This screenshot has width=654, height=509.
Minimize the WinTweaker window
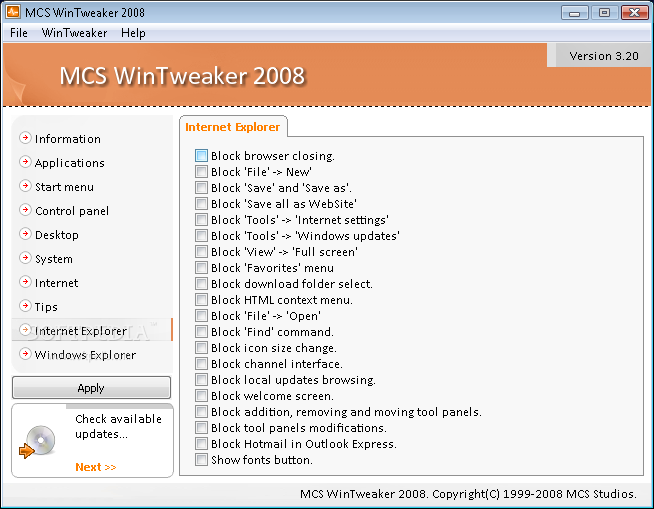click(574, 13)
